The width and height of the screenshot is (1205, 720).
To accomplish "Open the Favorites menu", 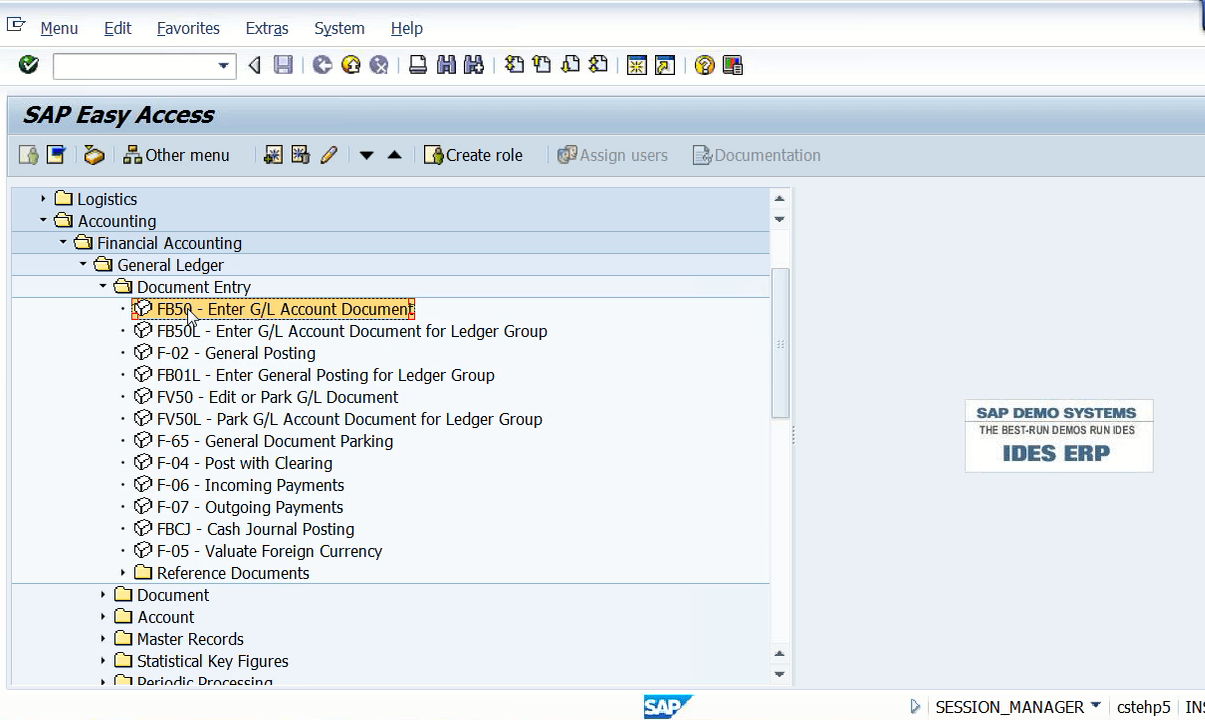I will [188, 28].
